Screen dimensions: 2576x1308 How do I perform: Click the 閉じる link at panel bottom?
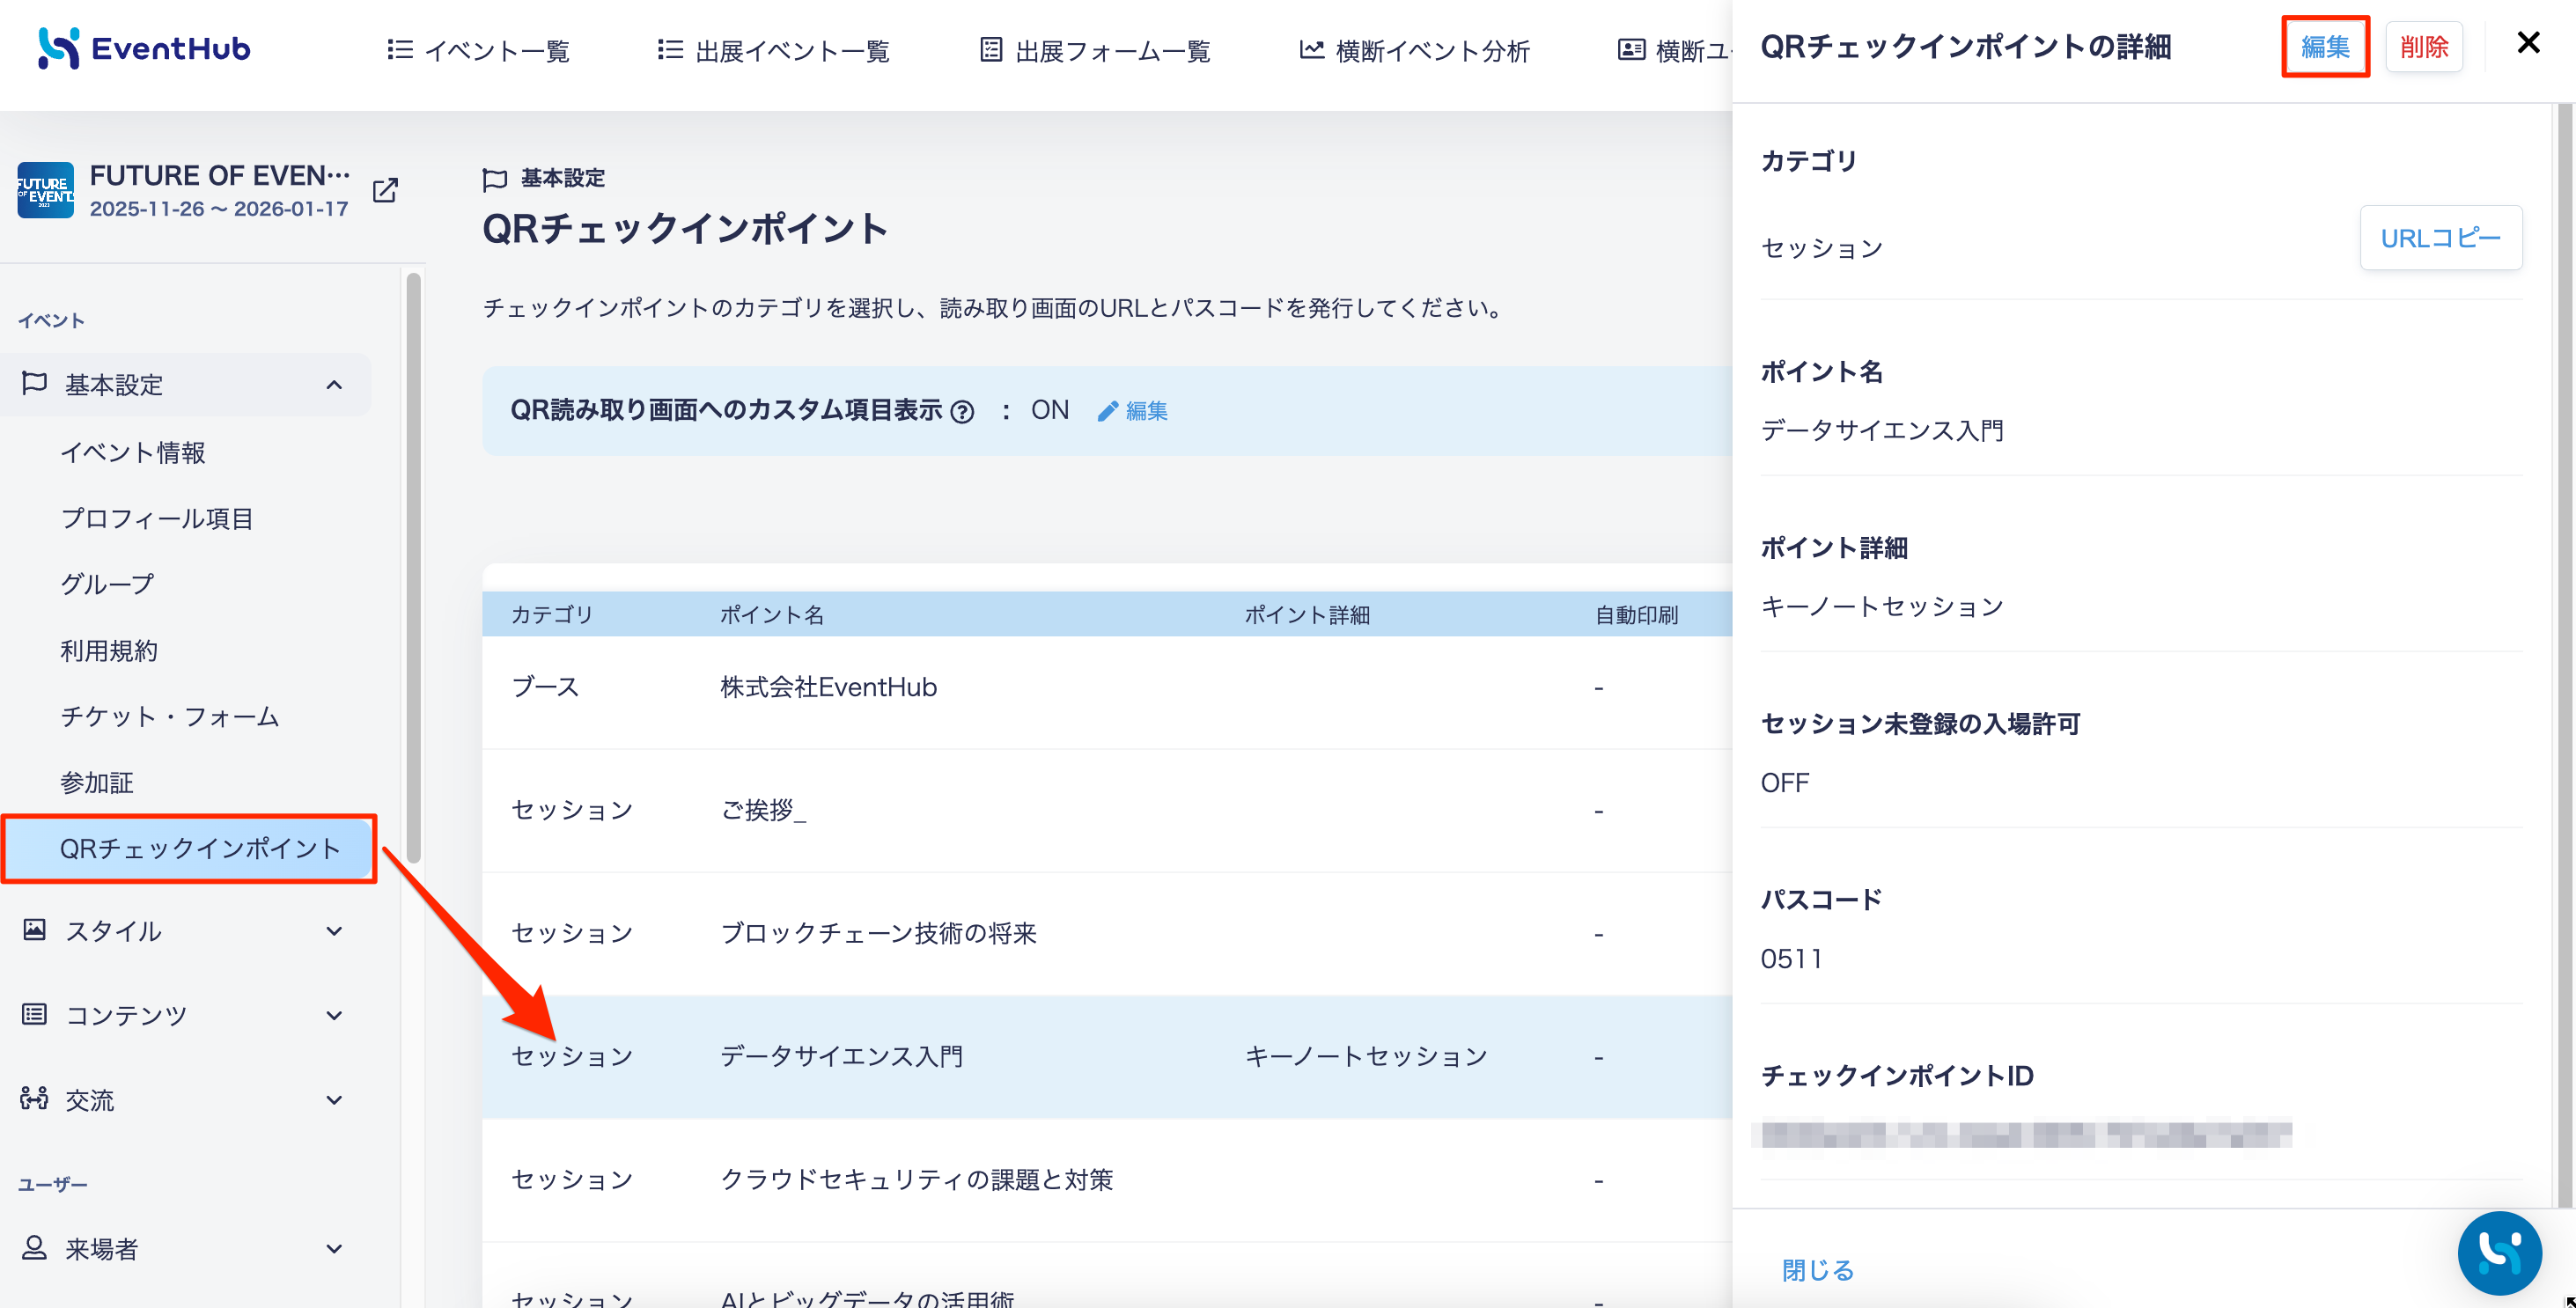pos(1818,1270)
